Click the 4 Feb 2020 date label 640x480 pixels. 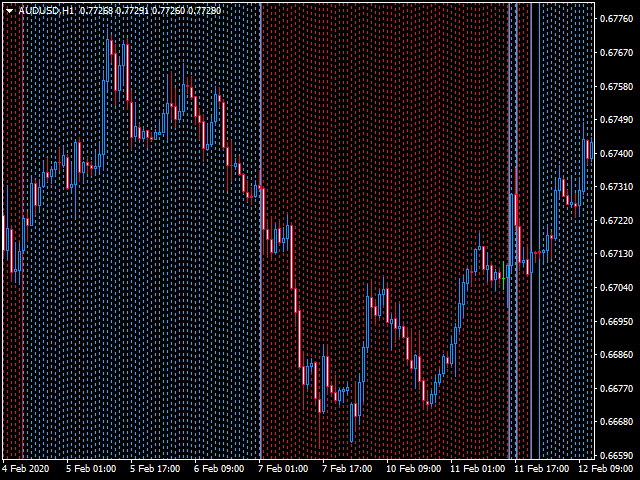pos(26,469)
